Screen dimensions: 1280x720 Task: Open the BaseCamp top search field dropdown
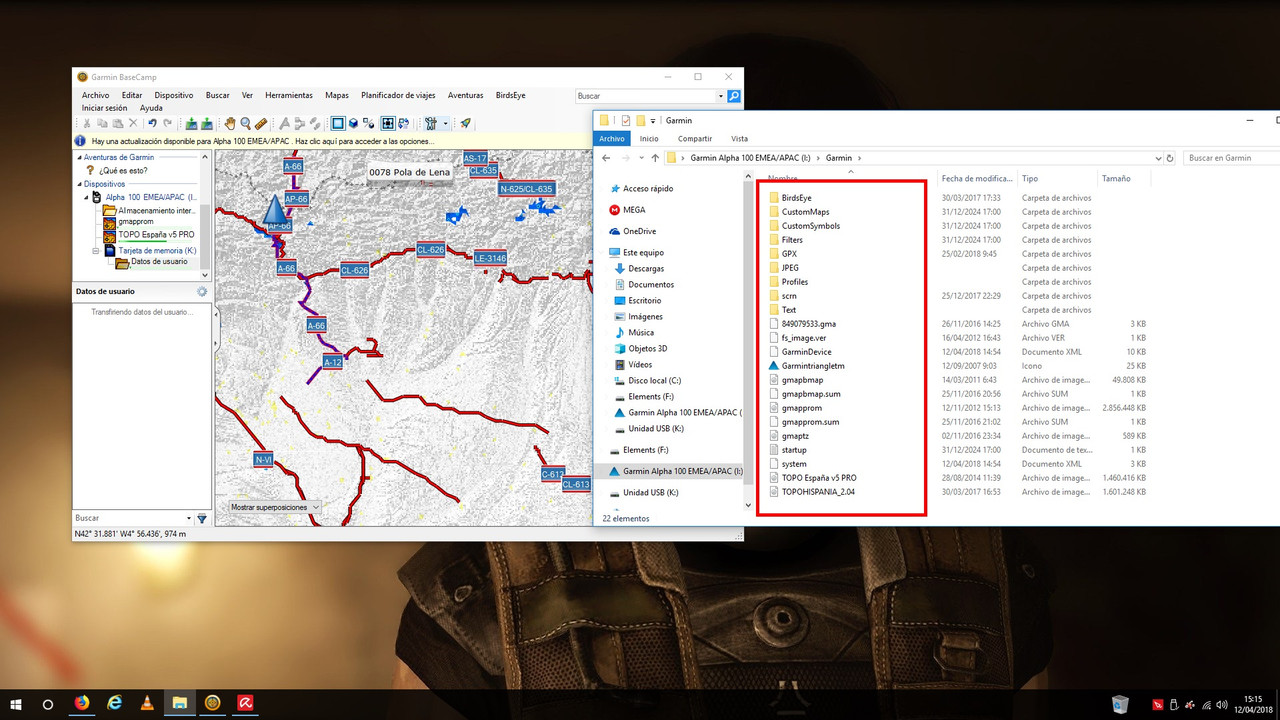(x=720, y=96)
